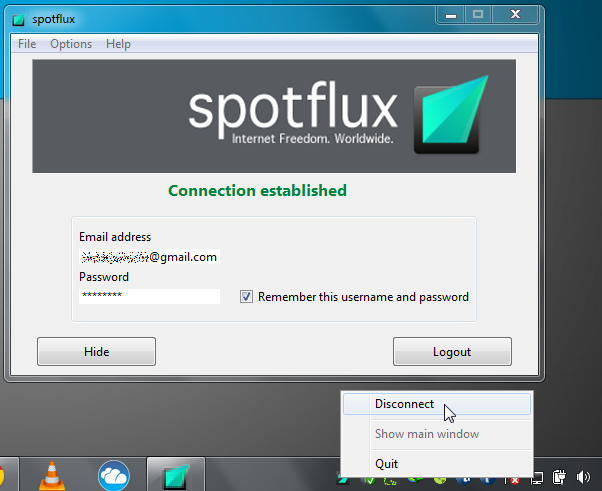Focus the Password field
The image size is (602, 491).
point(149,296)
